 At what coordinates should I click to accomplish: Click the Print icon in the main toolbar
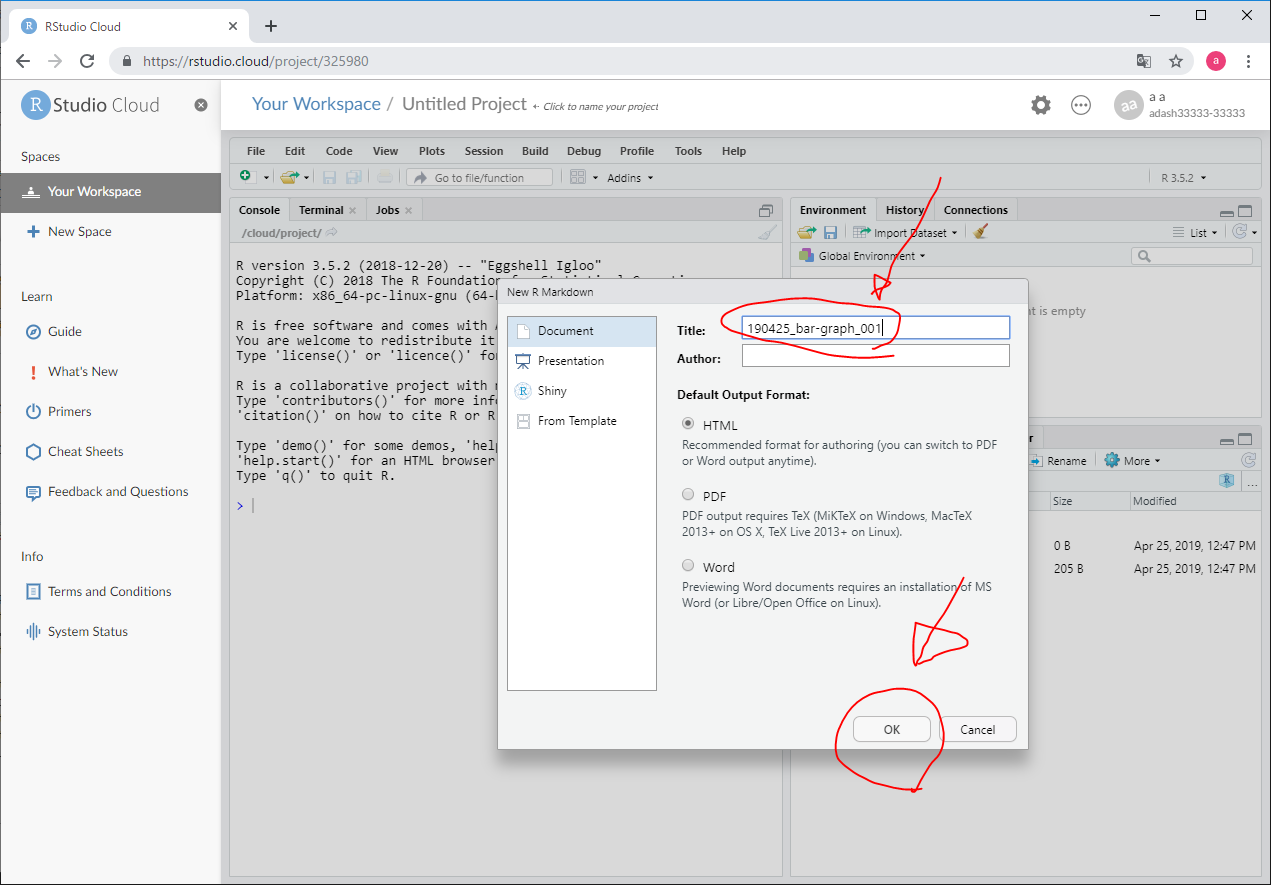click(385, 177)
